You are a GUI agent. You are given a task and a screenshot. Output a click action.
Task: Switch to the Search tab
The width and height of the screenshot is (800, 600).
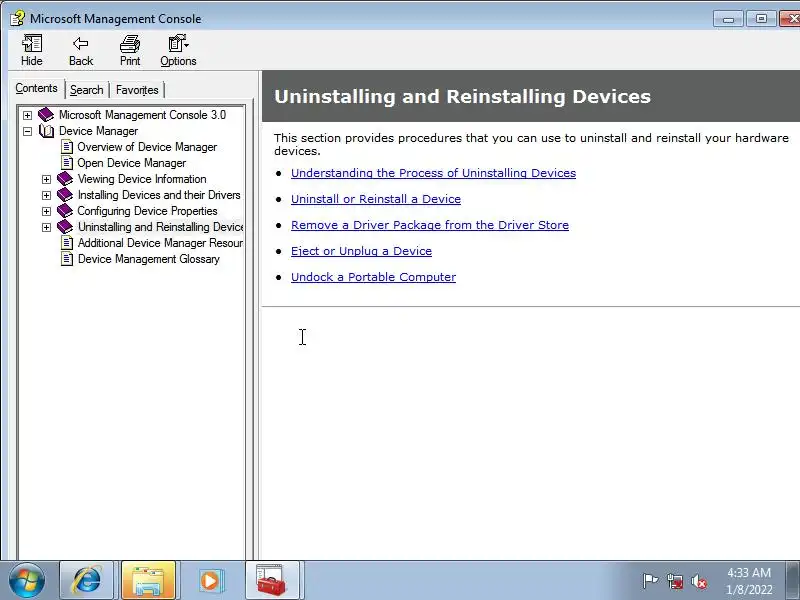(87, 90)
